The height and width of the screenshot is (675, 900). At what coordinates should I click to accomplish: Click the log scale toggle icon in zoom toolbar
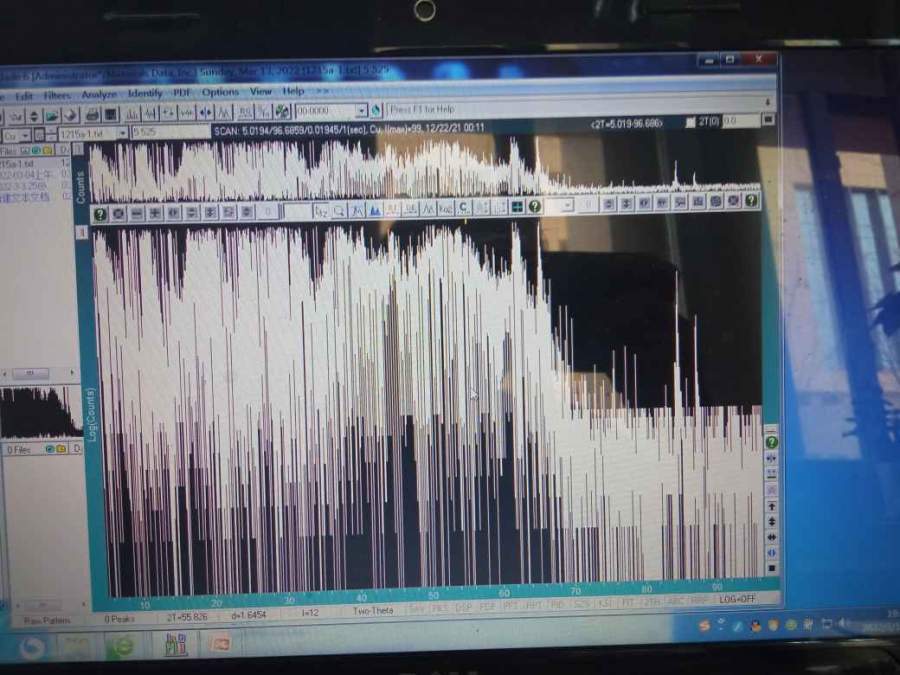coord(445,208)
